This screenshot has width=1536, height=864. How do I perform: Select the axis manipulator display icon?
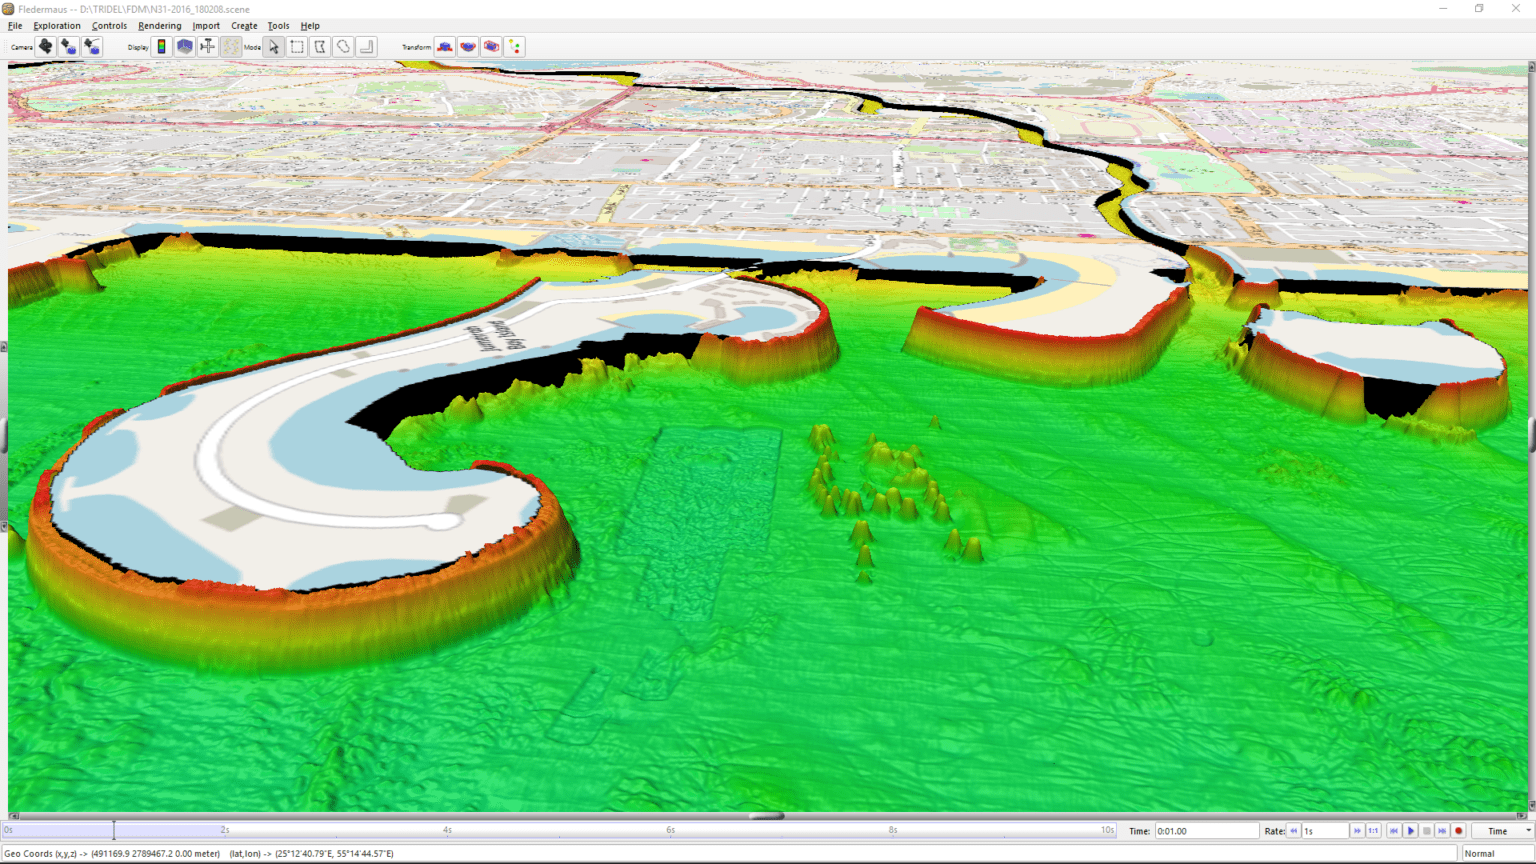pyautogui.click(x=208, y=46)
